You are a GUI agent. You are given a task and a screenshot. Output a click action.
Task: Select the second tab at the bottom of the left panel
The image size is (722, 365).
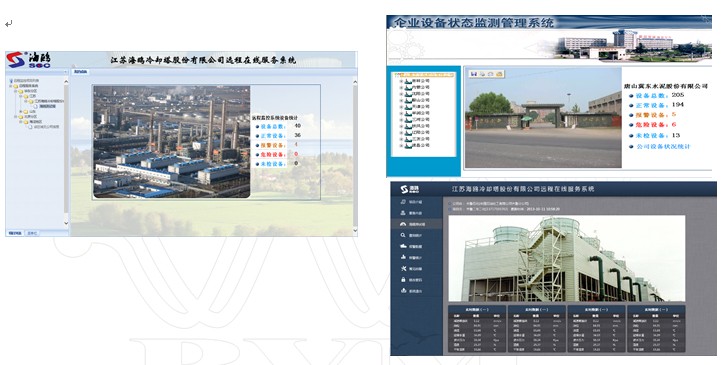pos(32,233)
